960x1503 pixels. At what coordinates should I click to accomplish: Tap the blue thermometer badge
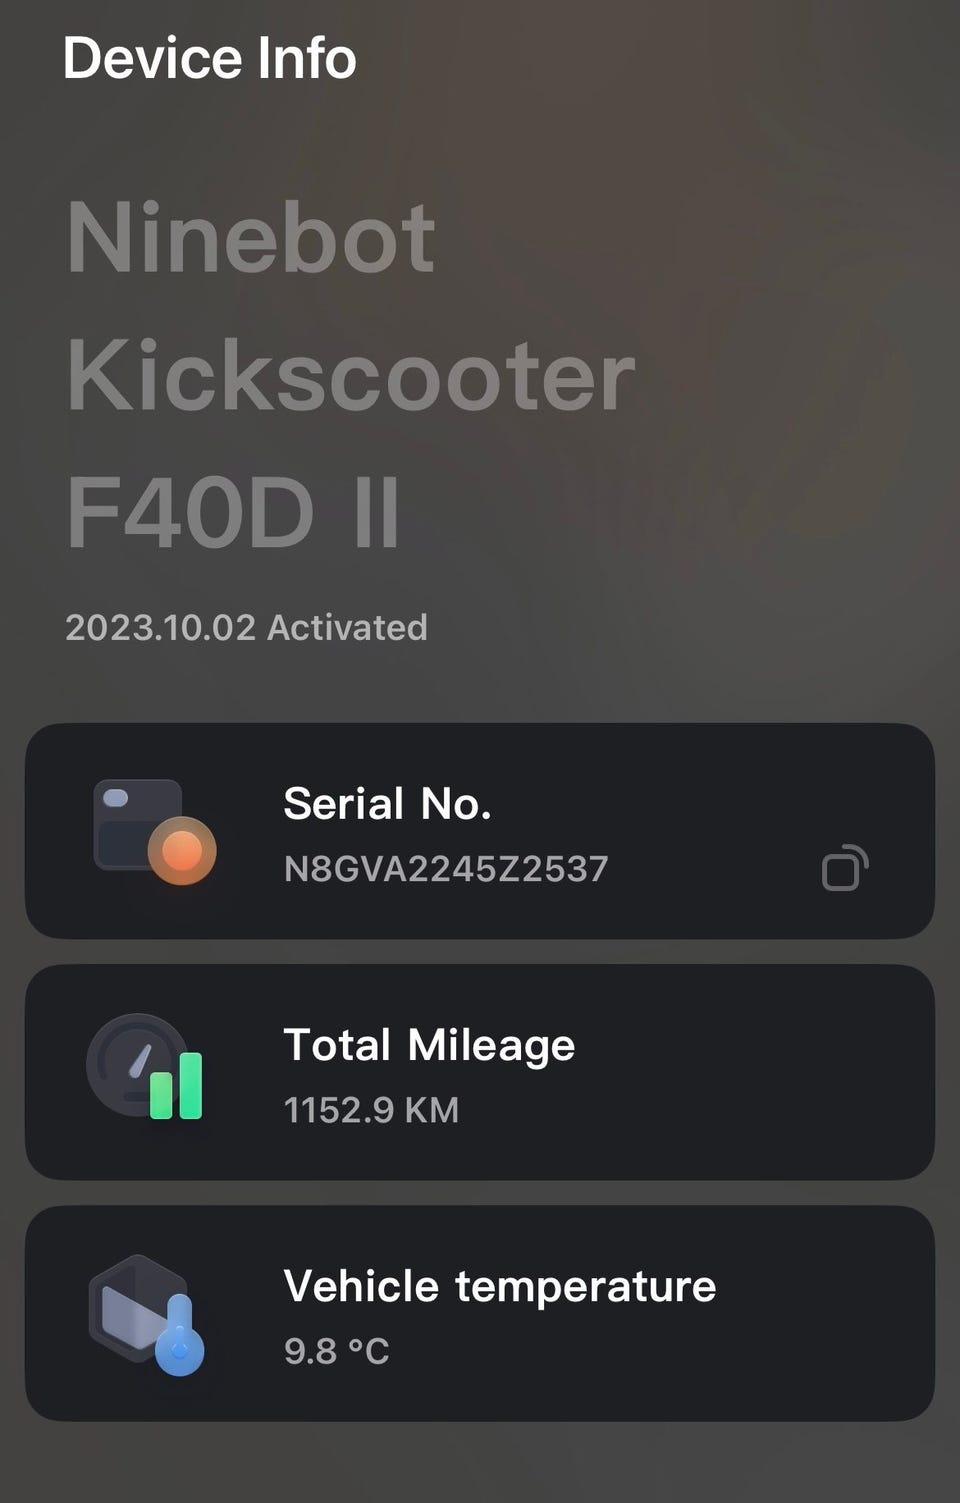[x=180, y=1343]
